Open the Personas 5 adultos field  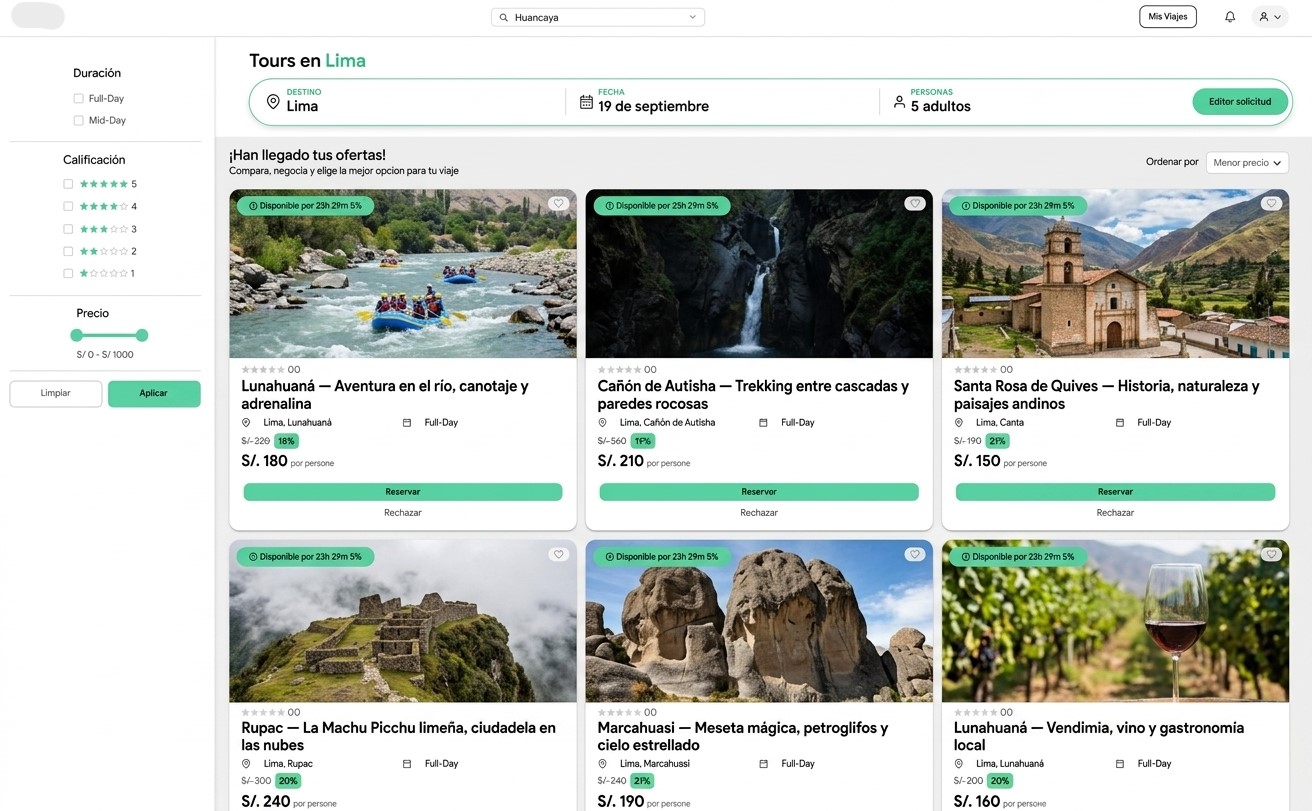tap(1035, 101)
